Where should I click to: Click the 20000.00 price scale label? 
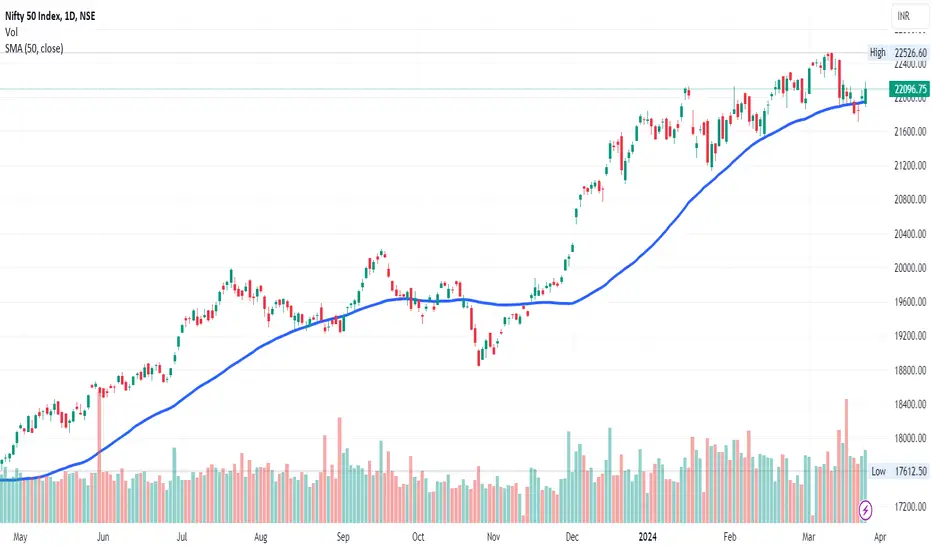pos(910,268)
